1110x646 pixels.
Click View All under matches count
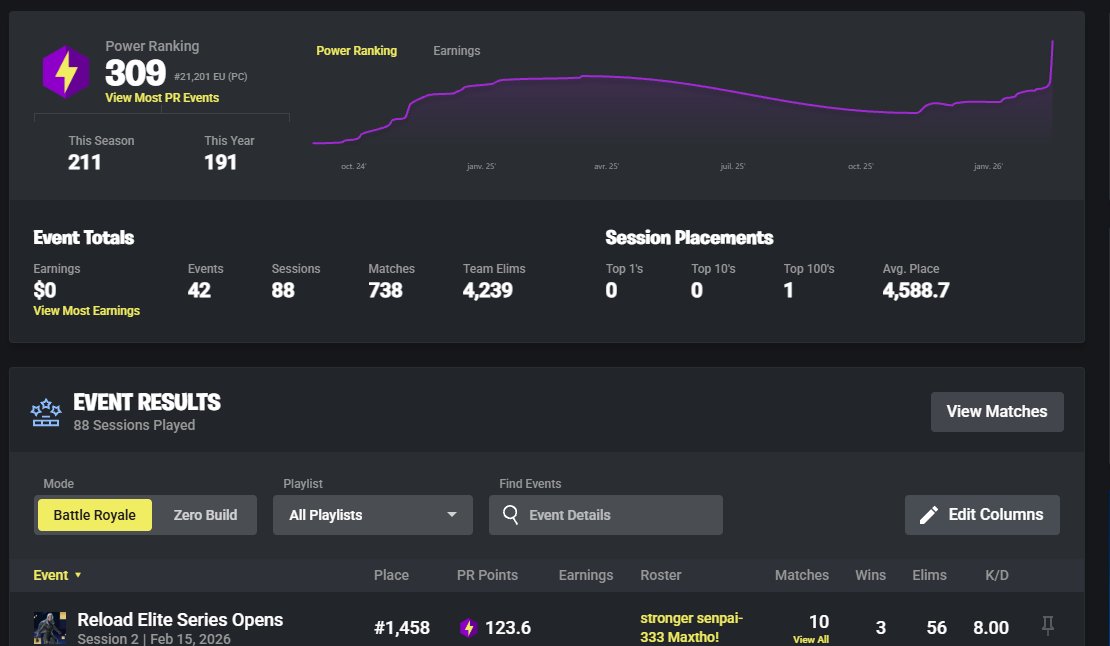pos(811,640)
